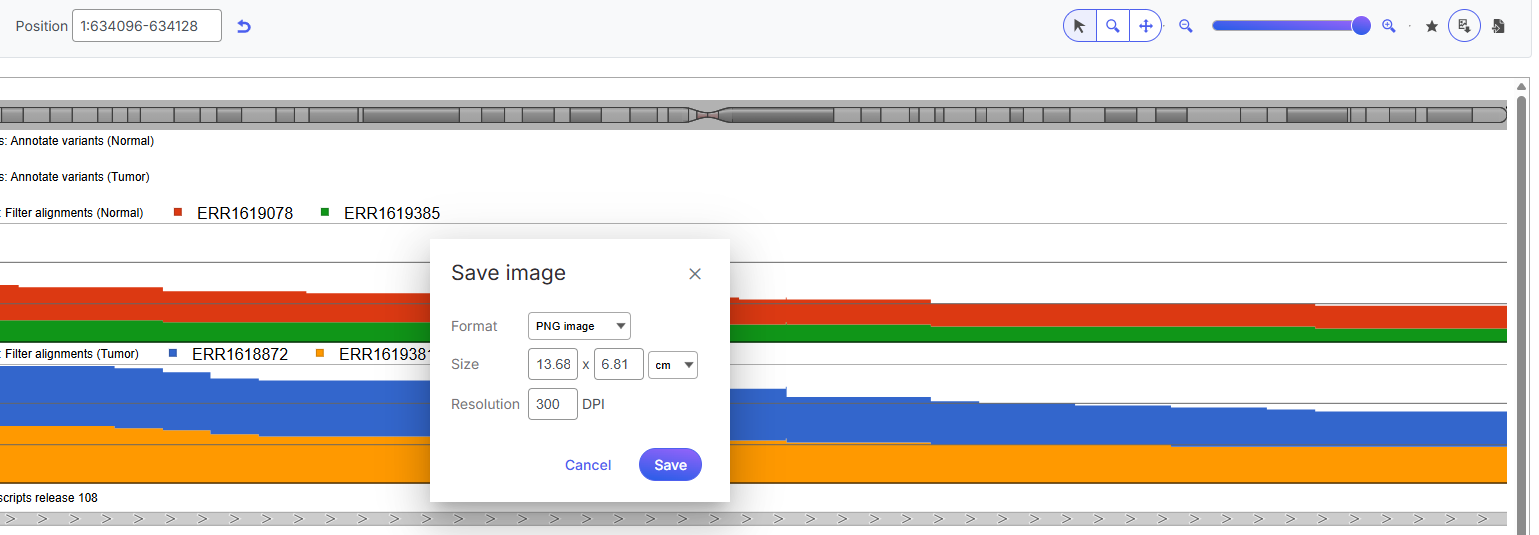Click the zoom out magnifier icon

pyautogui.click(x=1186, y=26)
